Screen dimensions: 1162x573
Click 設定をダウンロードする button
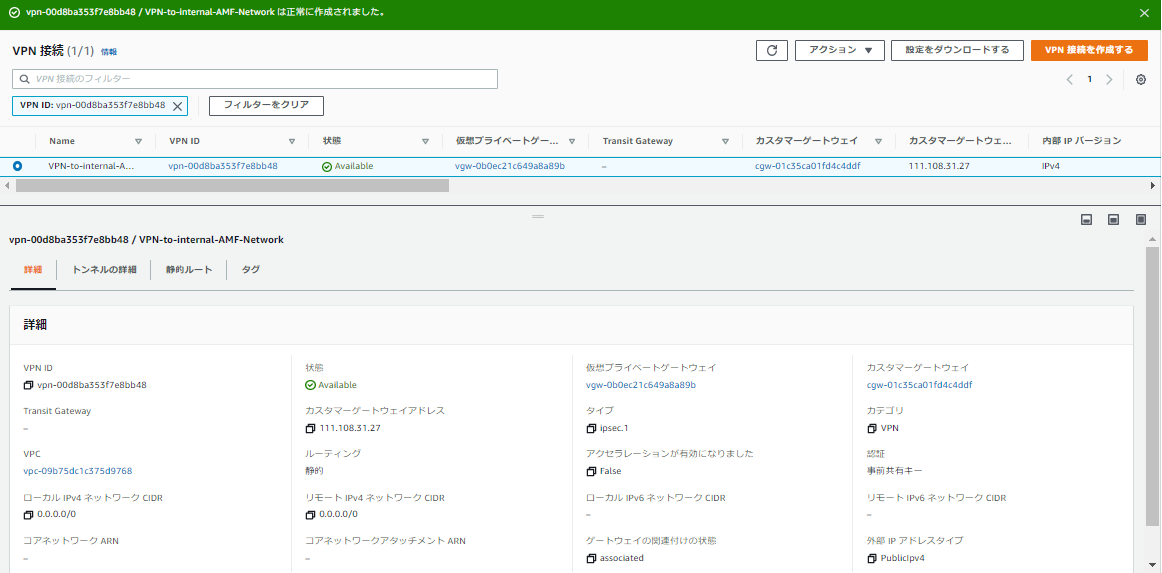click(x=956, y=50)
